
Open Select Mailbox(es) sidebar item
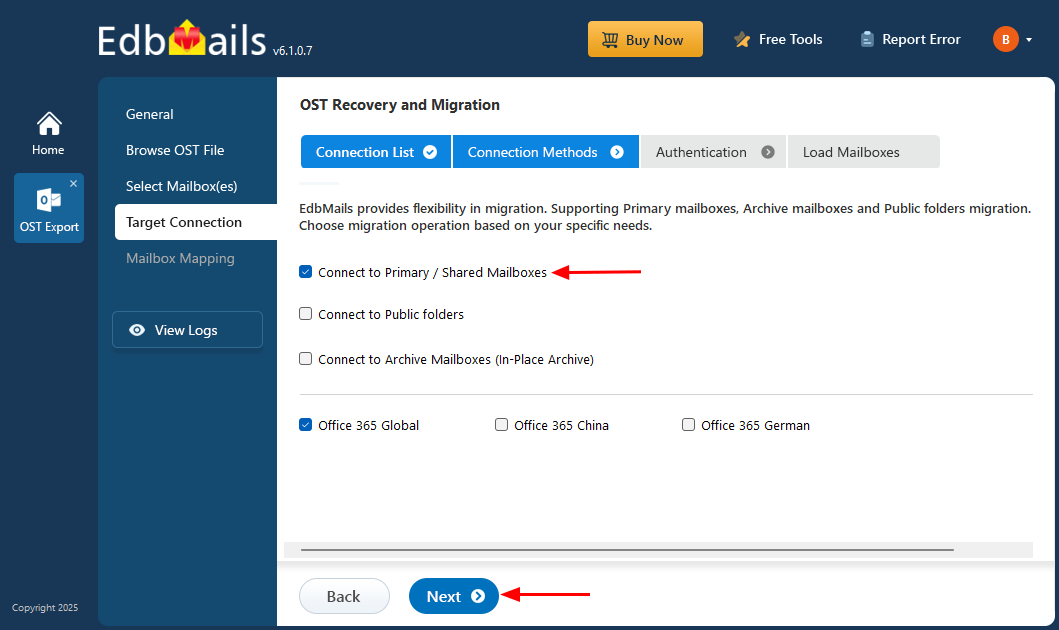(181, 186)
